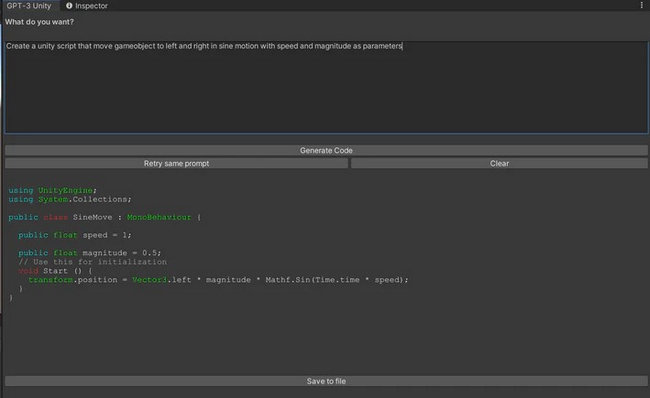The image size is (650, 398).
Task: Save the generated script to file
Action: [326, 381]
